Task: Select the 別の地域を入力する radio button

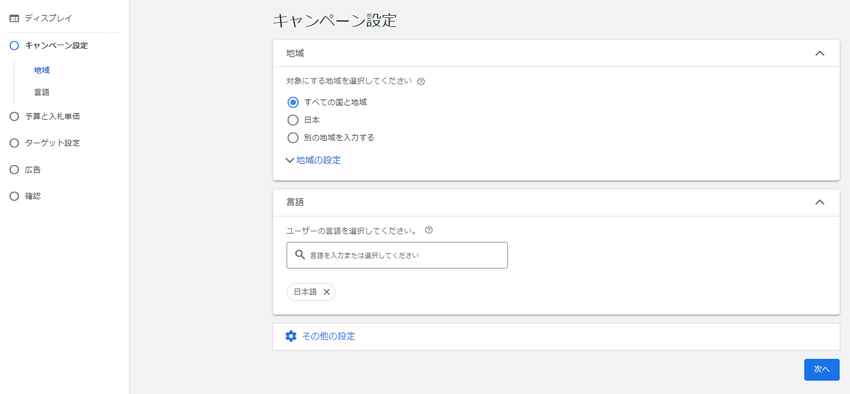Action: pyautogui.click(x=293, y=138)
